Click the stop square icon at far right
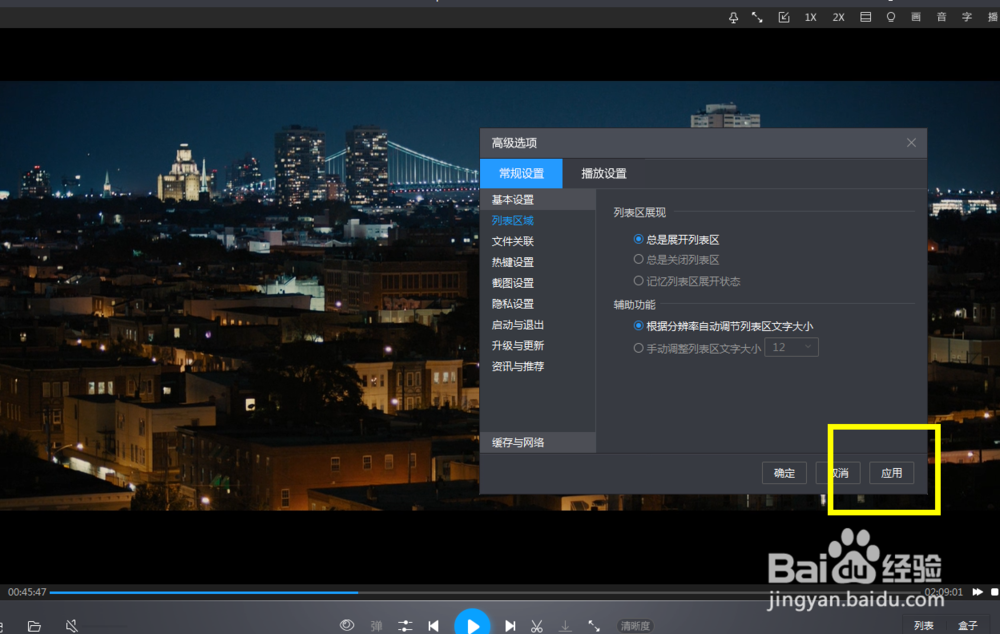1000x634 pixels. [994, 592]
